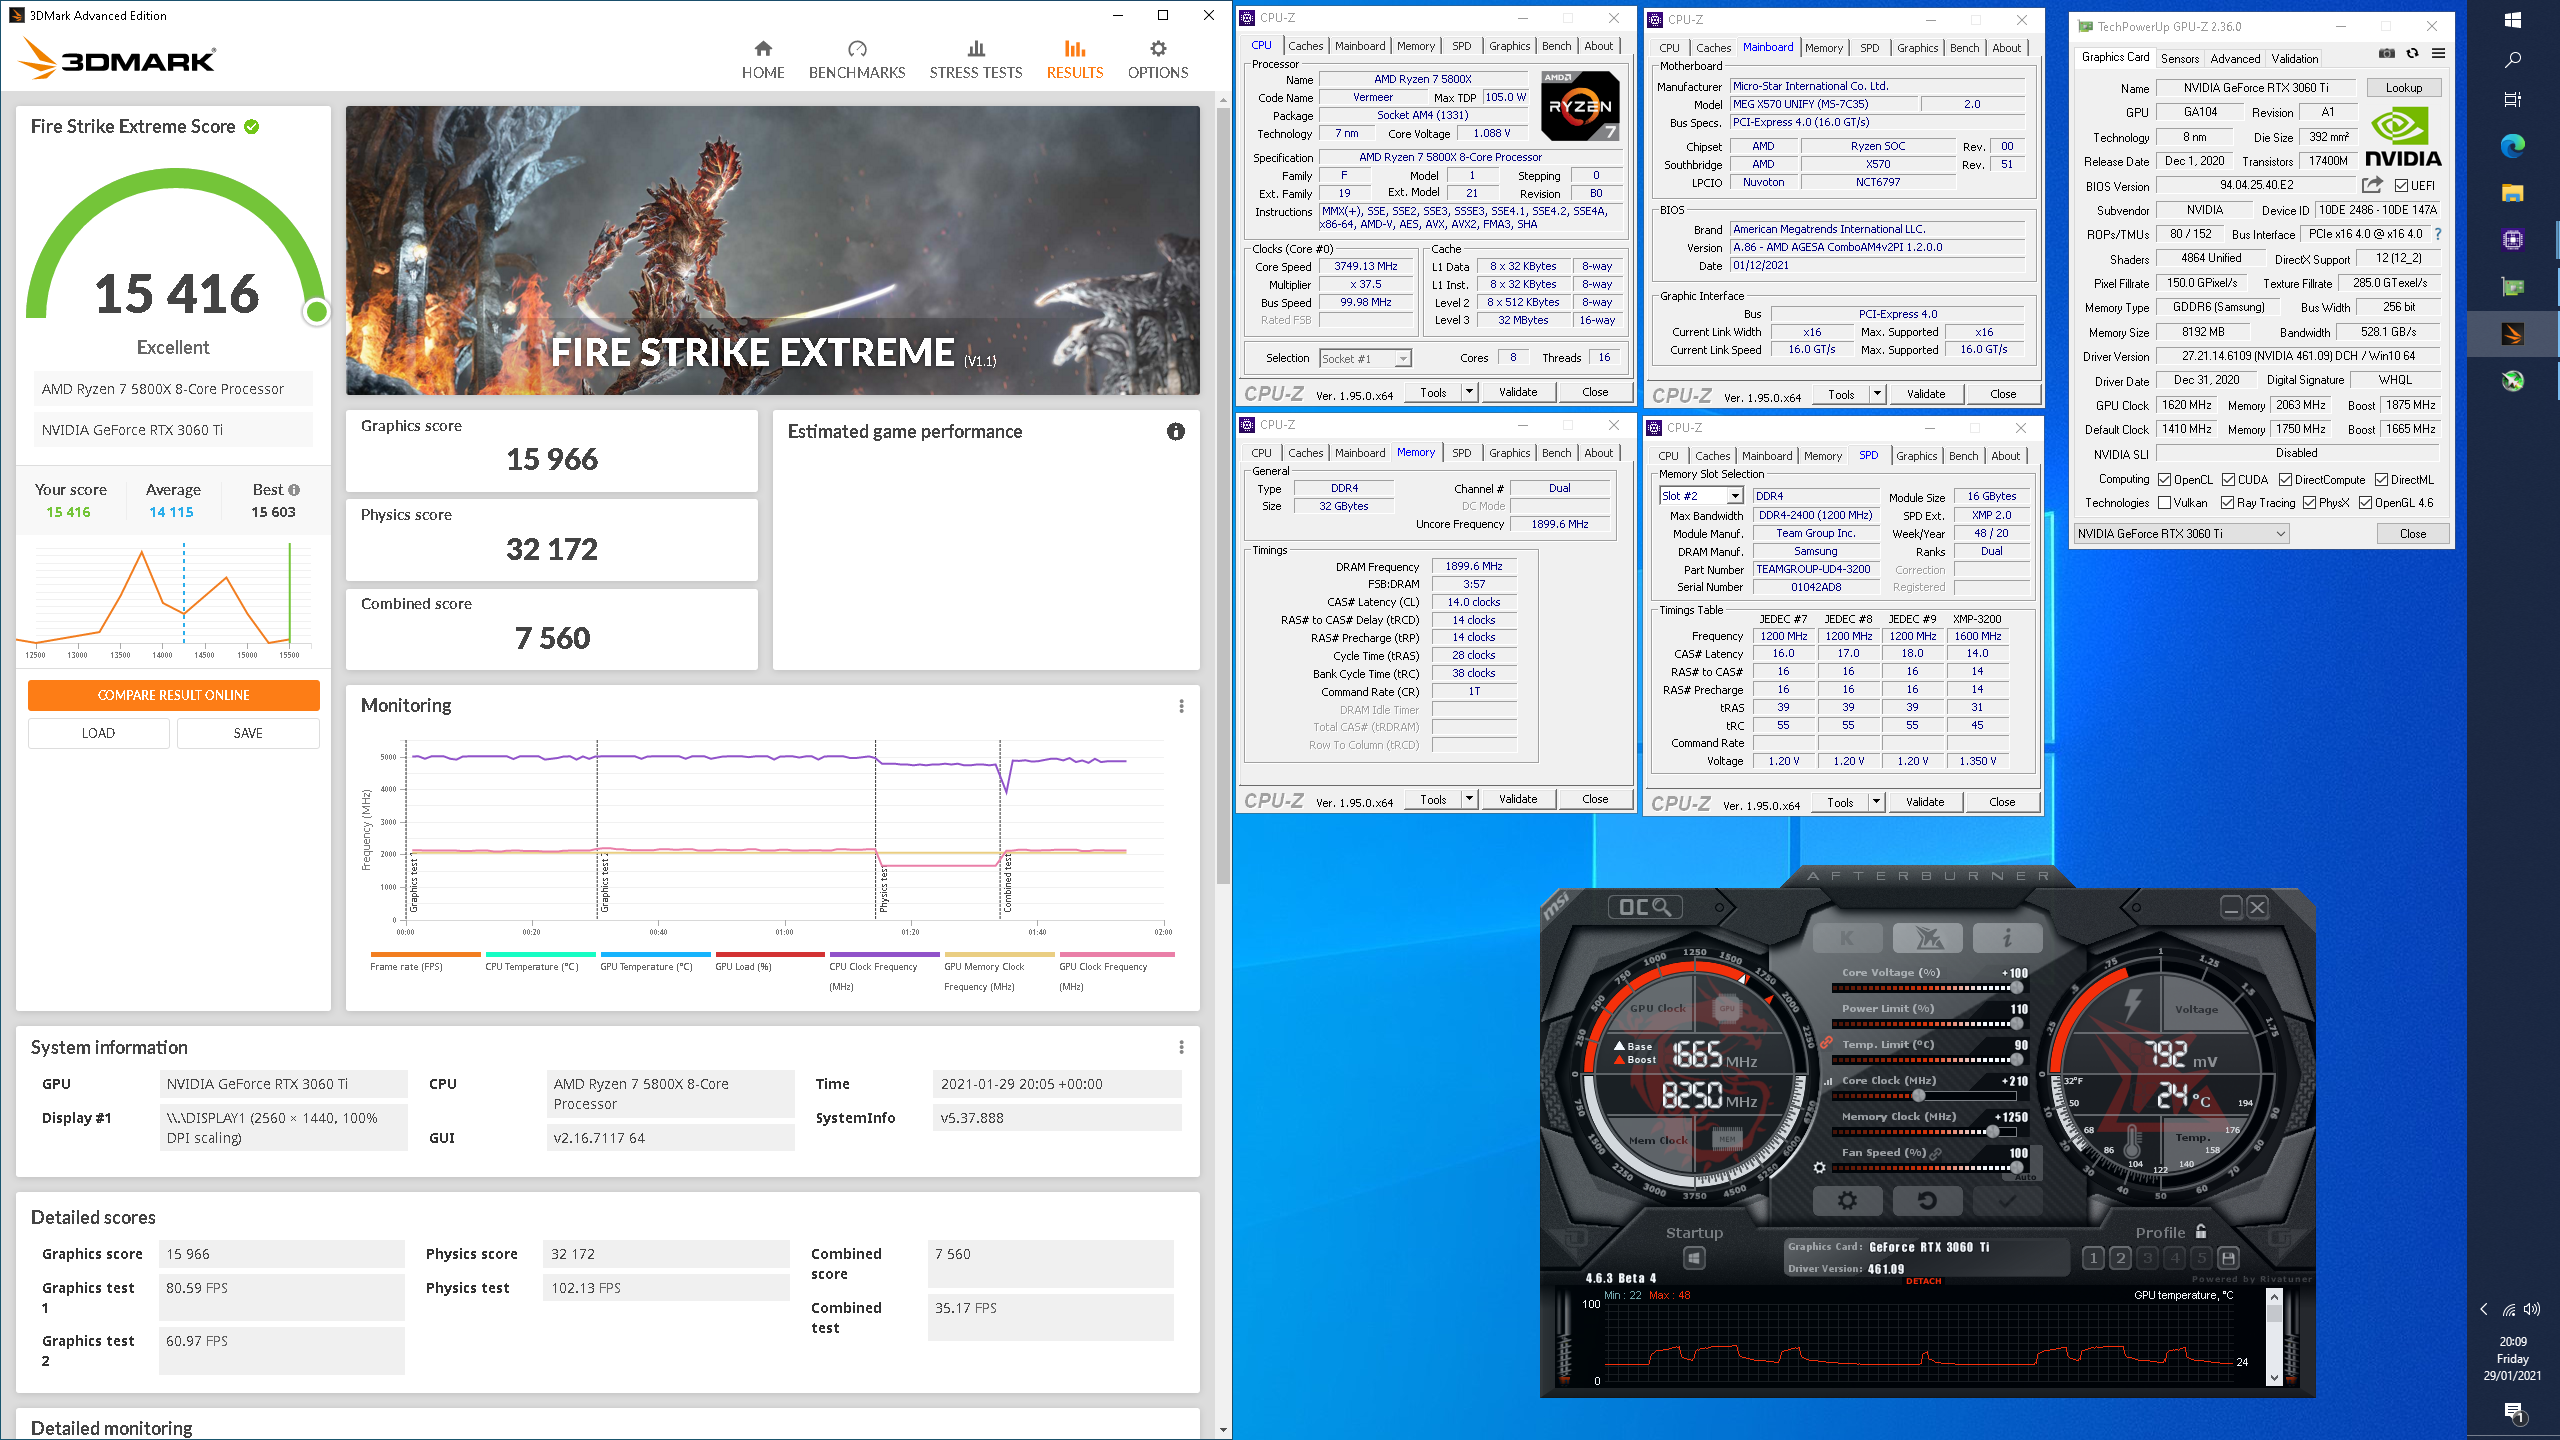Take a GPU-Z screenshot with the camera icon
The image size is (2560, 1440).
(2387, 54)
